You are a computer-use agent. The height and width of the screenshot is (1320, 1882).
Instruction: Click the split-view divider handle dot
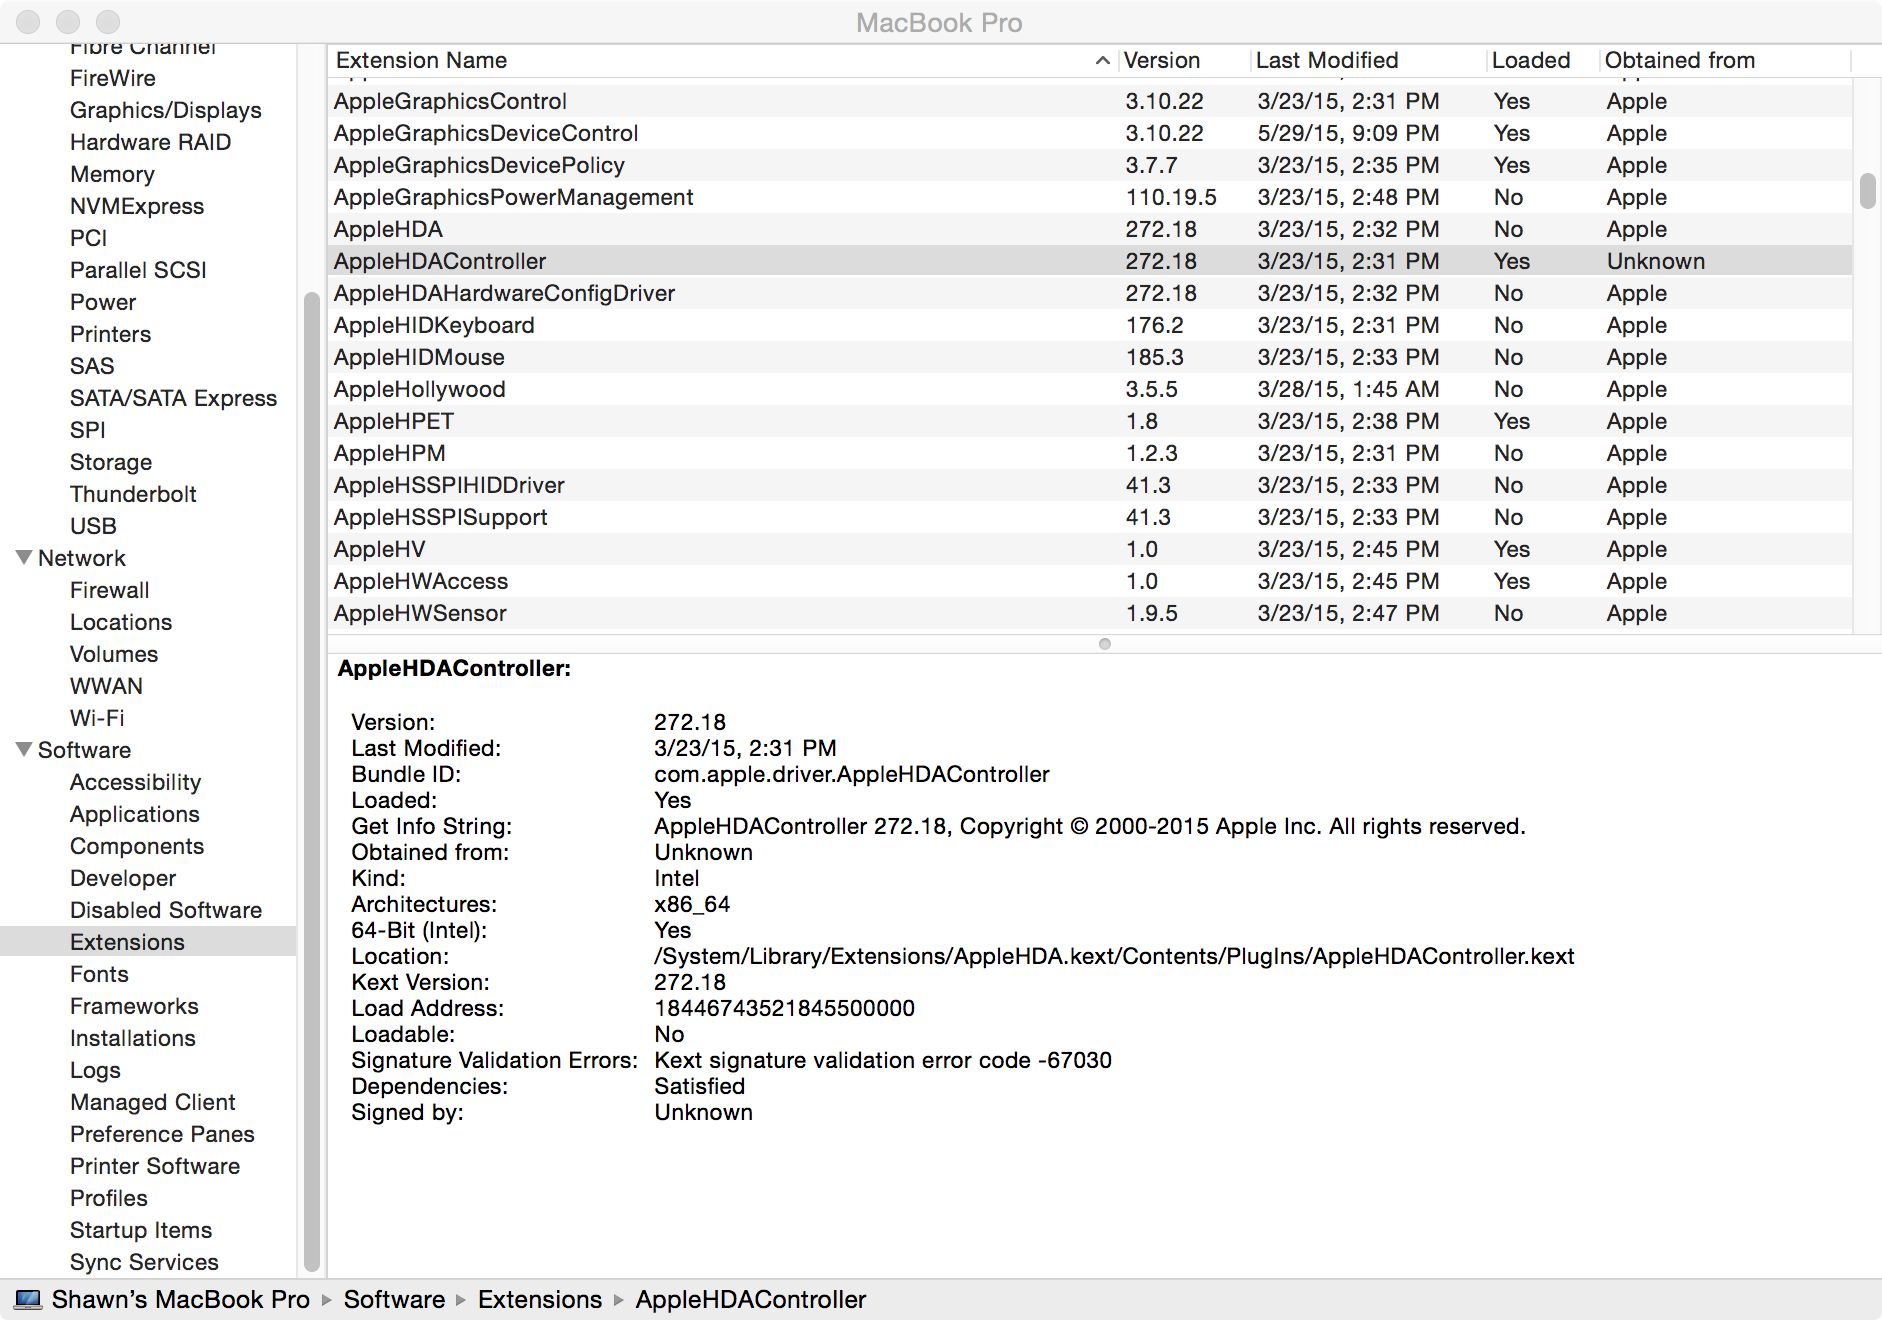click(x=1104, y=644)
